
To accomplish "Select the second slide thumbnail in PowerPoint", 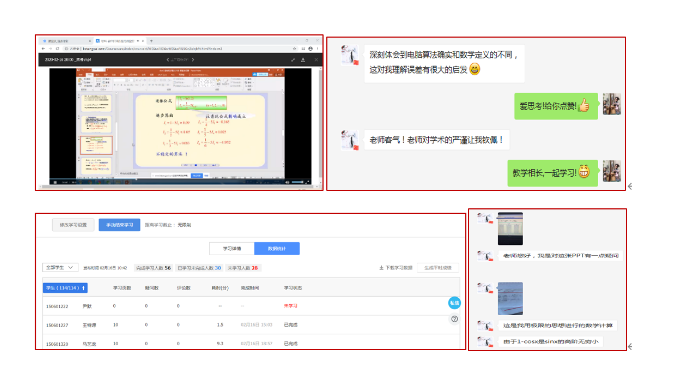I will click(97, 124).
